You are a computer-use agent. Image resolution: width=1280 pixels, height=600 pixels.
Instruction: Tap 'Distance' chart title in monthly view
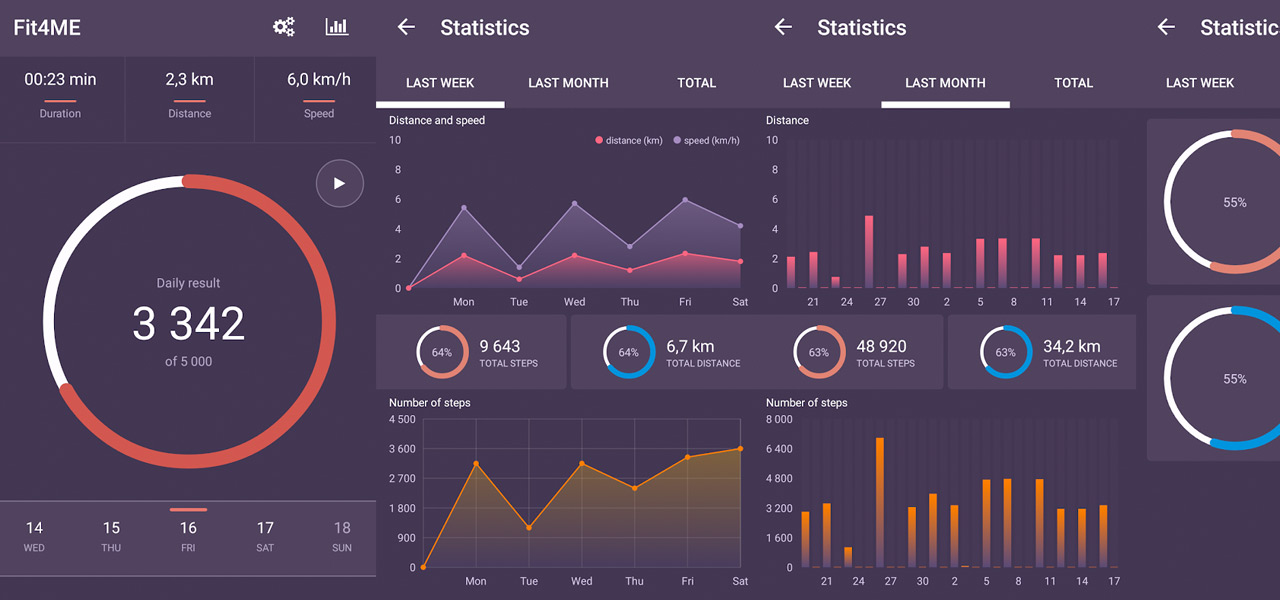tap(787, 120)
